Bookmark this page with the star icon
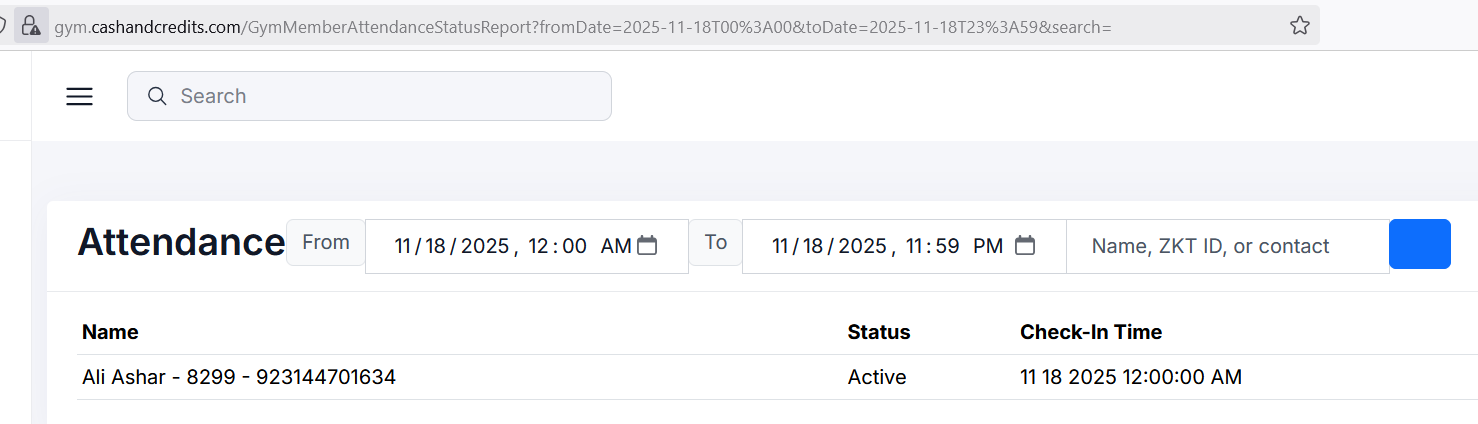 click(1299, 26)
